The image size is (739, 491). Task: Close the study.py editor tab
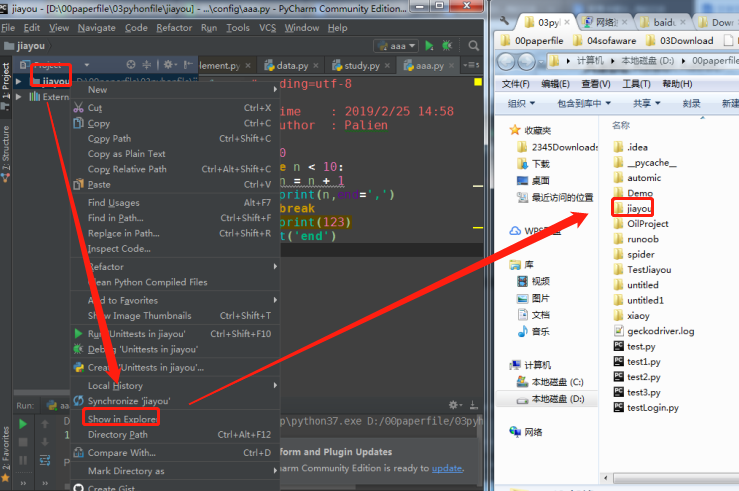click(387, 65)
